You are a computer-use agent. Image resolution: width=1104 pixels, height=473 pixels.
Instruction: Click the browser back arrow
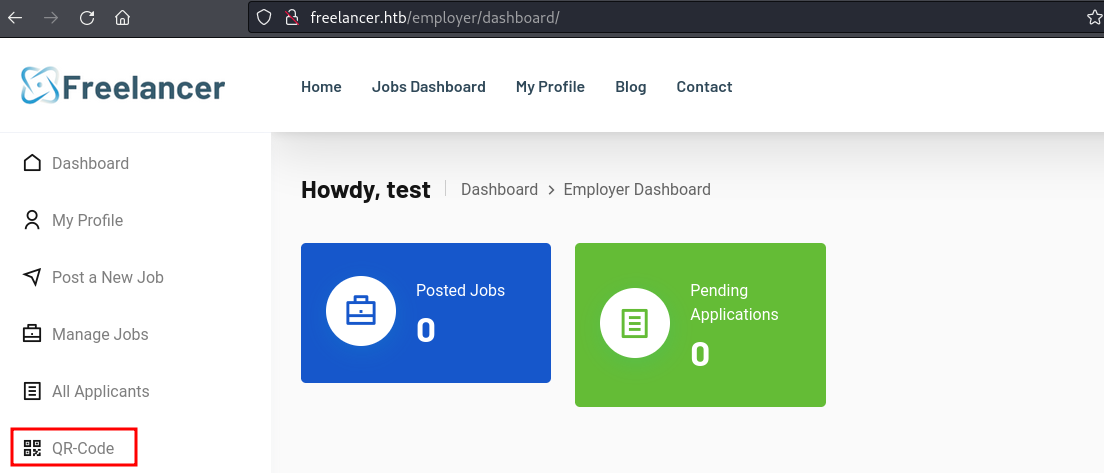(15, 17)
